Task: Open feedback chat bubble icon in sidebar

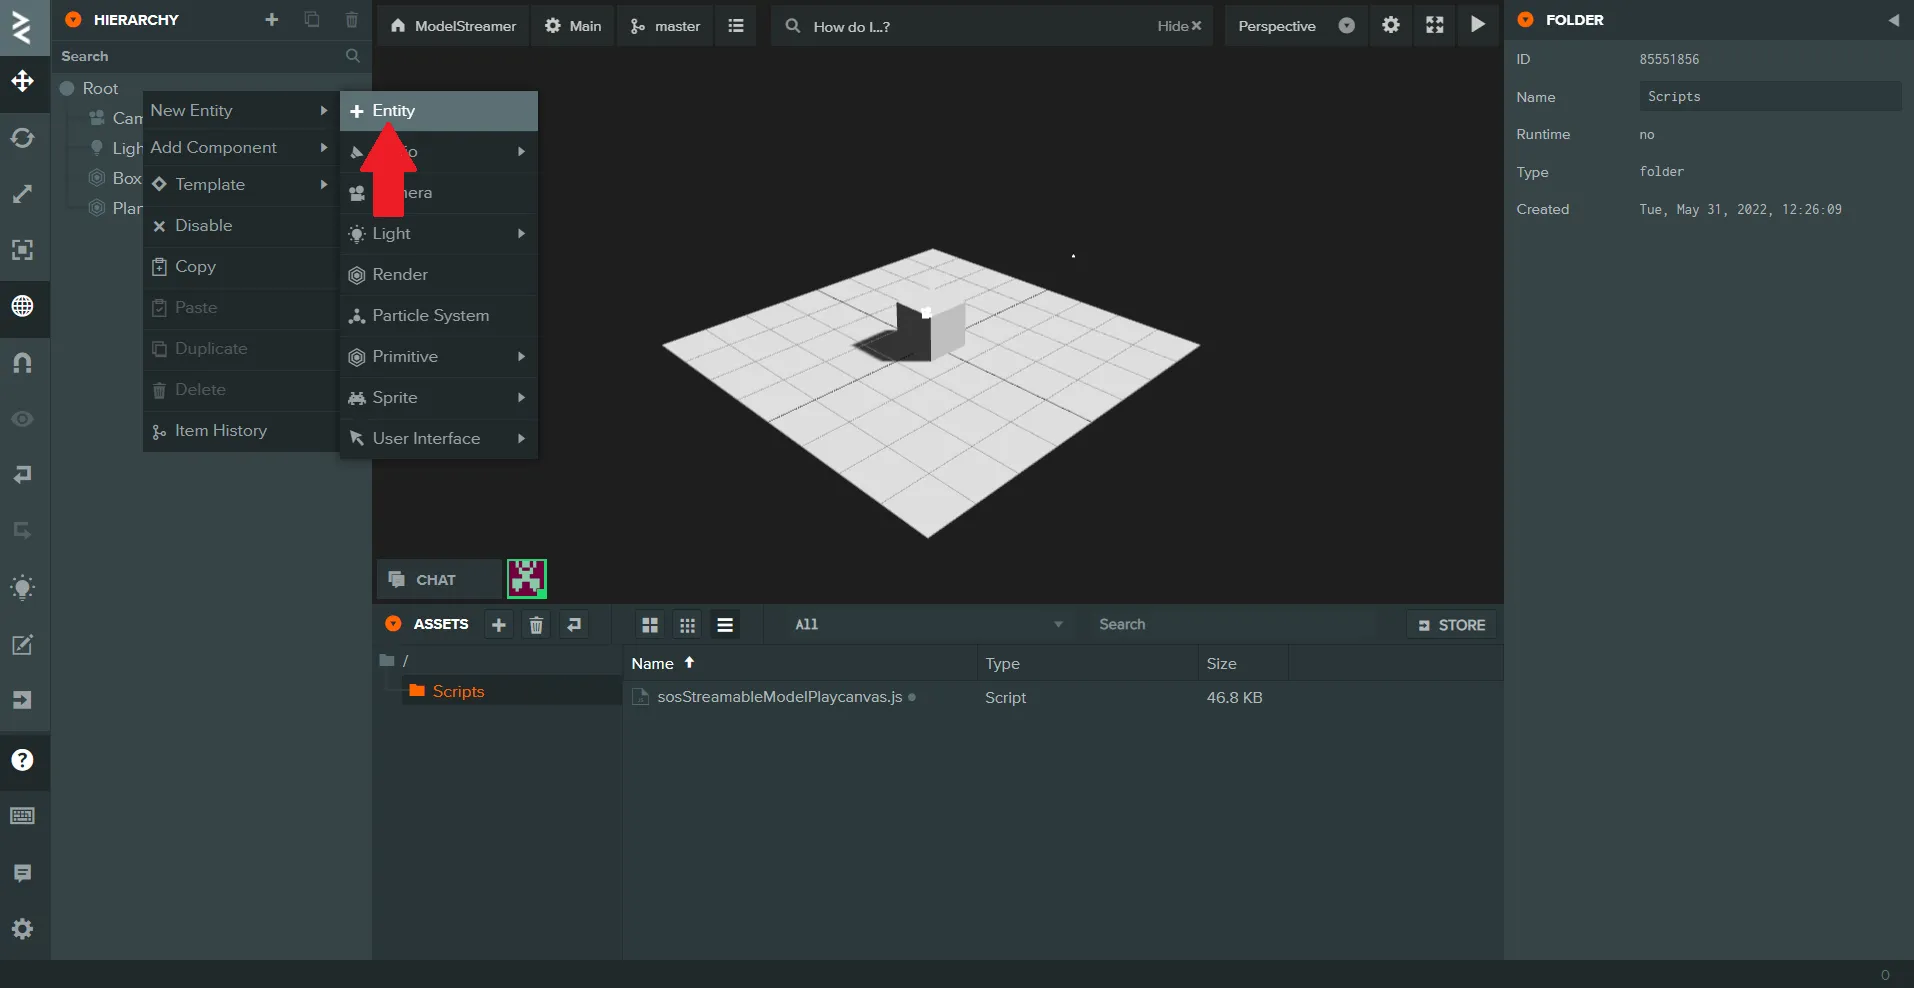Action: point(22,873)
